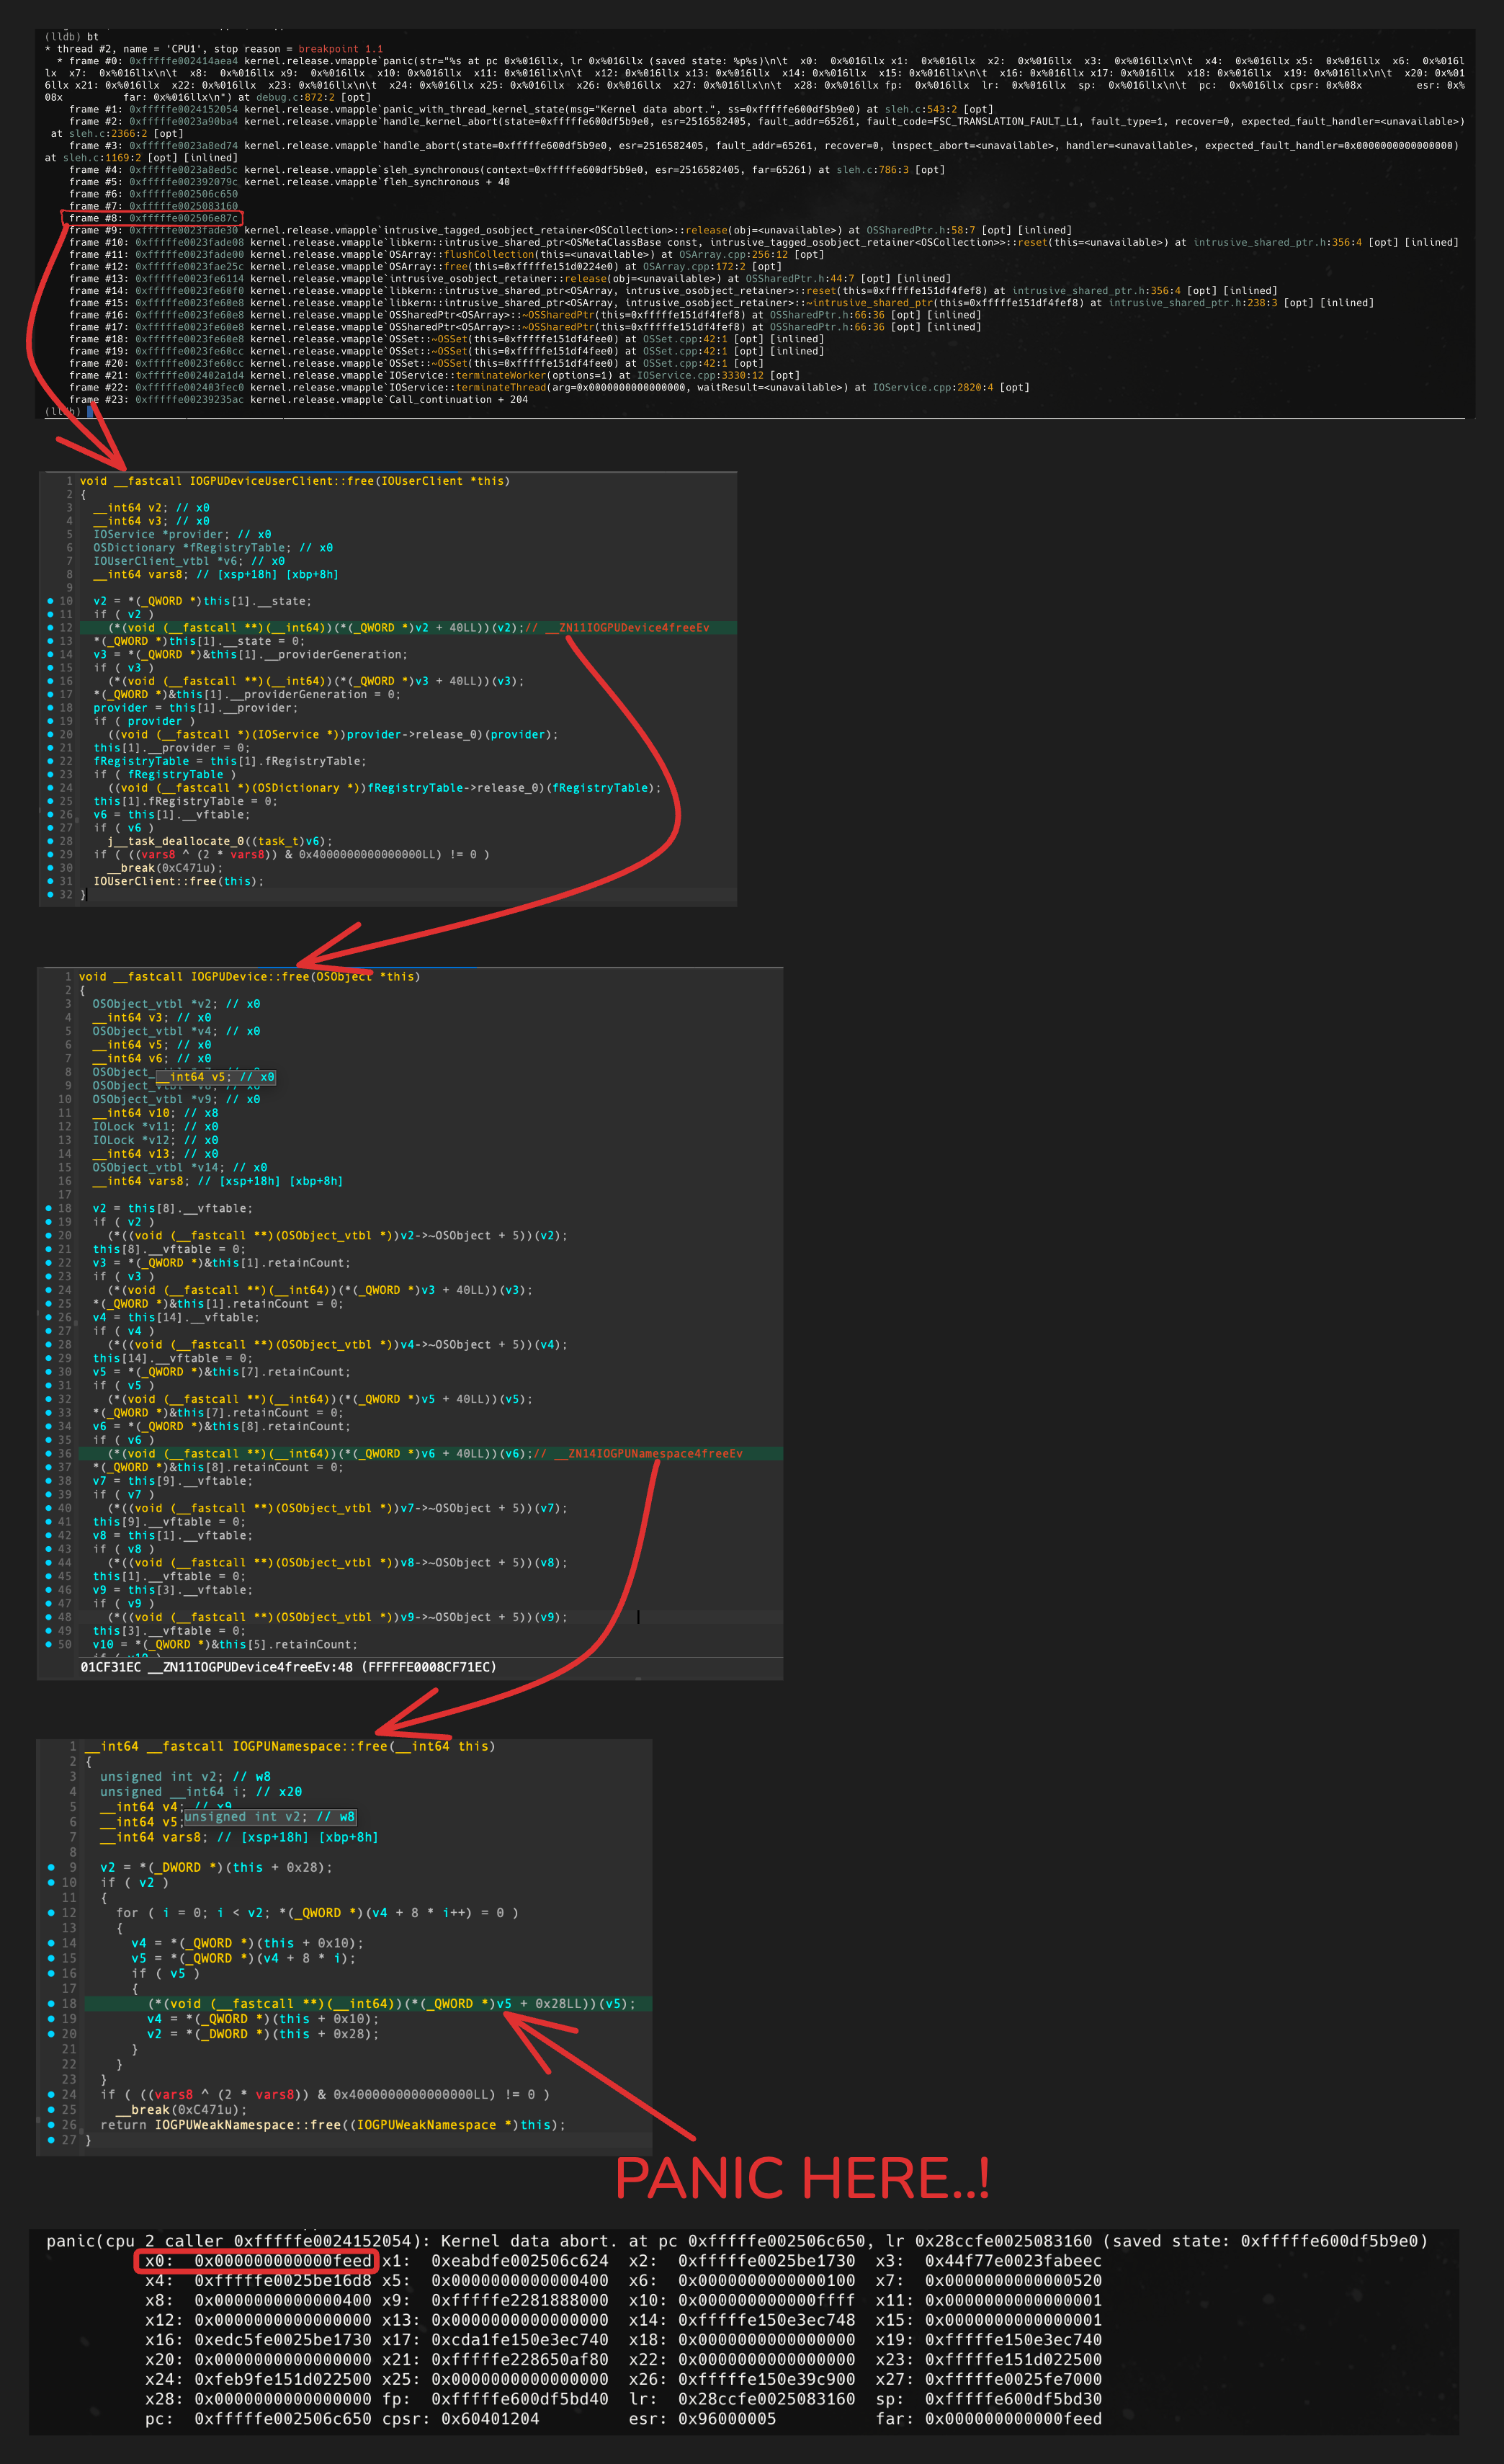Select boxed frame #8 address 0xfffffe002506e87c
The height and width of the screenshot is (2464, 1504).
tap(183, 218)
